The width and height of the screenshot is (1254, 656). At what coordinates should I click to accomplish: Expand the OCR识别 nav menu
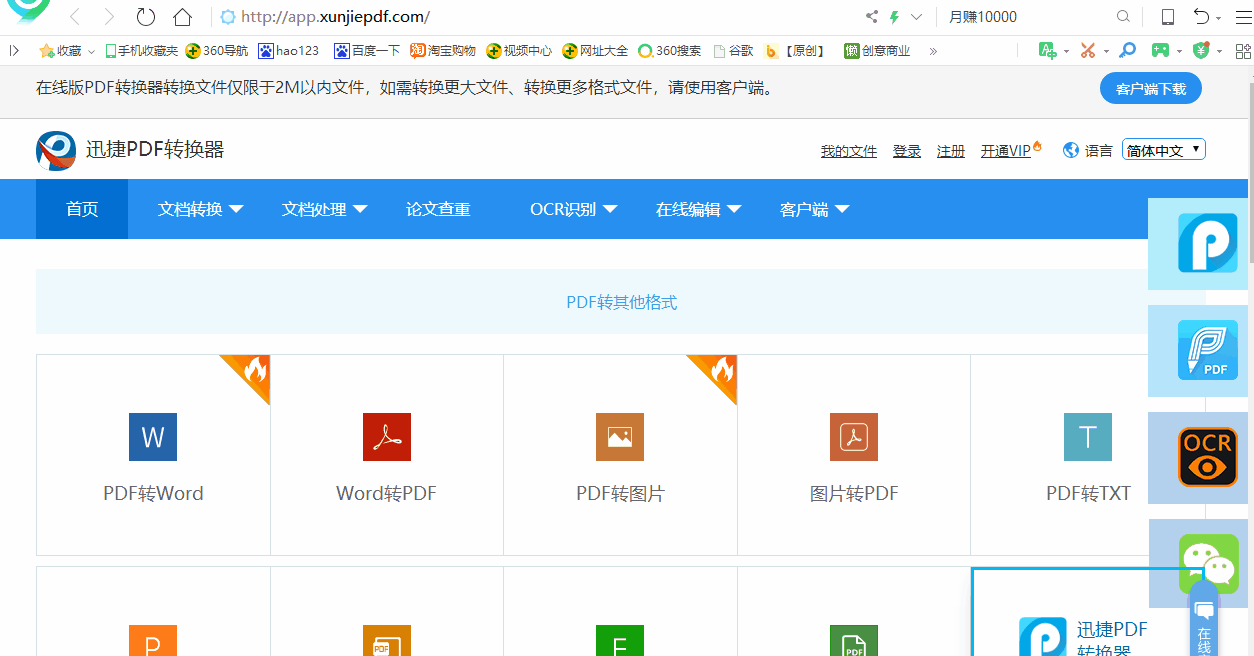pyautogui.click(x=573, y=209)
